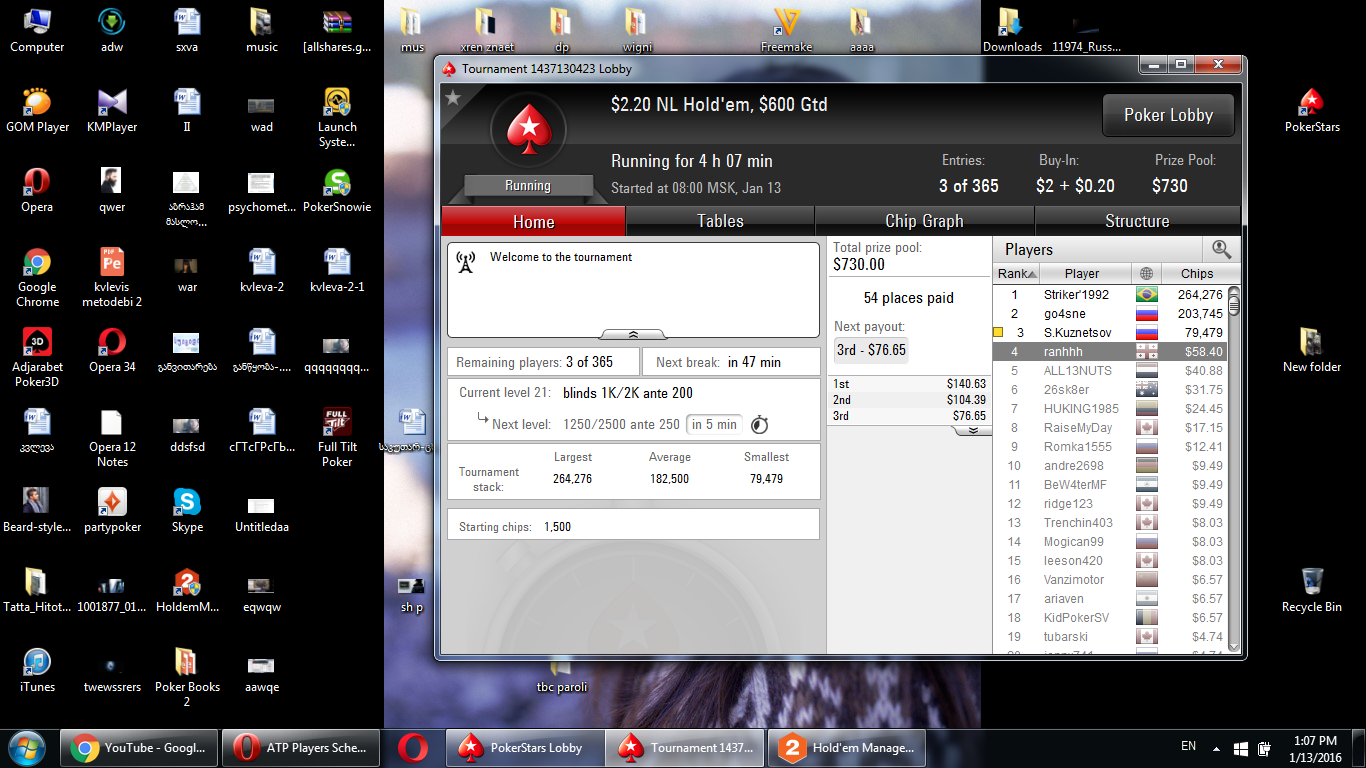
Task: Open the Windows Start menu
Action: click(x=26, y=747)
